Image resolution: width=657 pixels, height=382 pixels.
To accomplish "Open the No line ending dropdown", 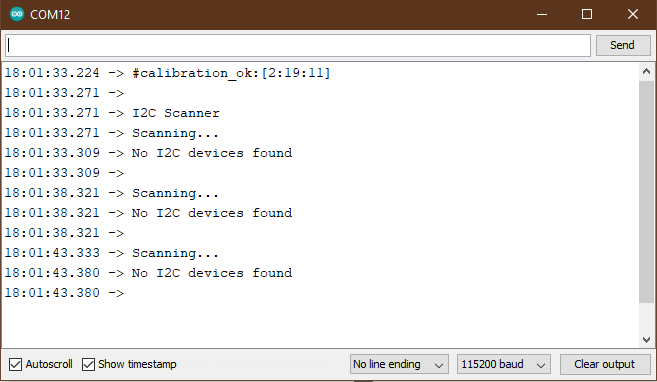I will (x=399, y=364).
